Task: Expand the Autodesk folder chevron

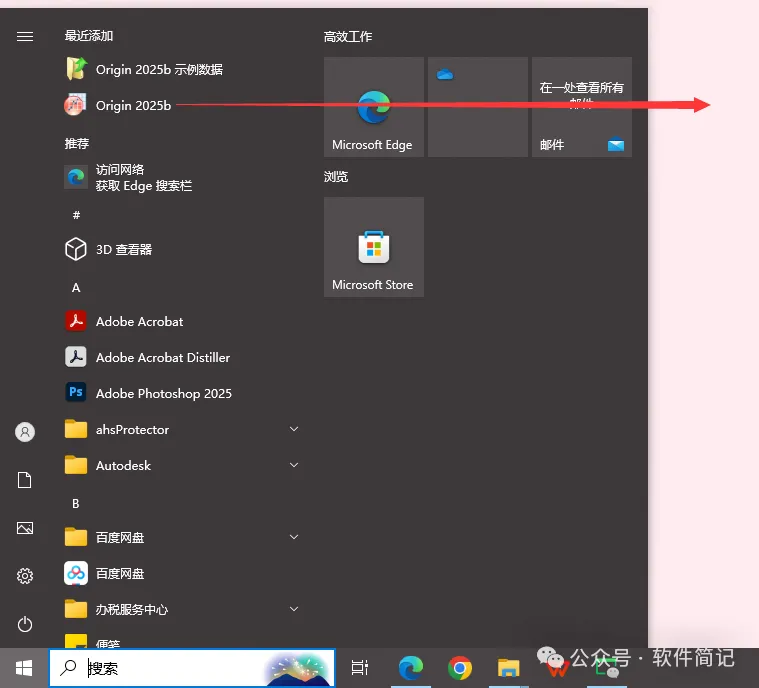Action: [x=293, y=465]
